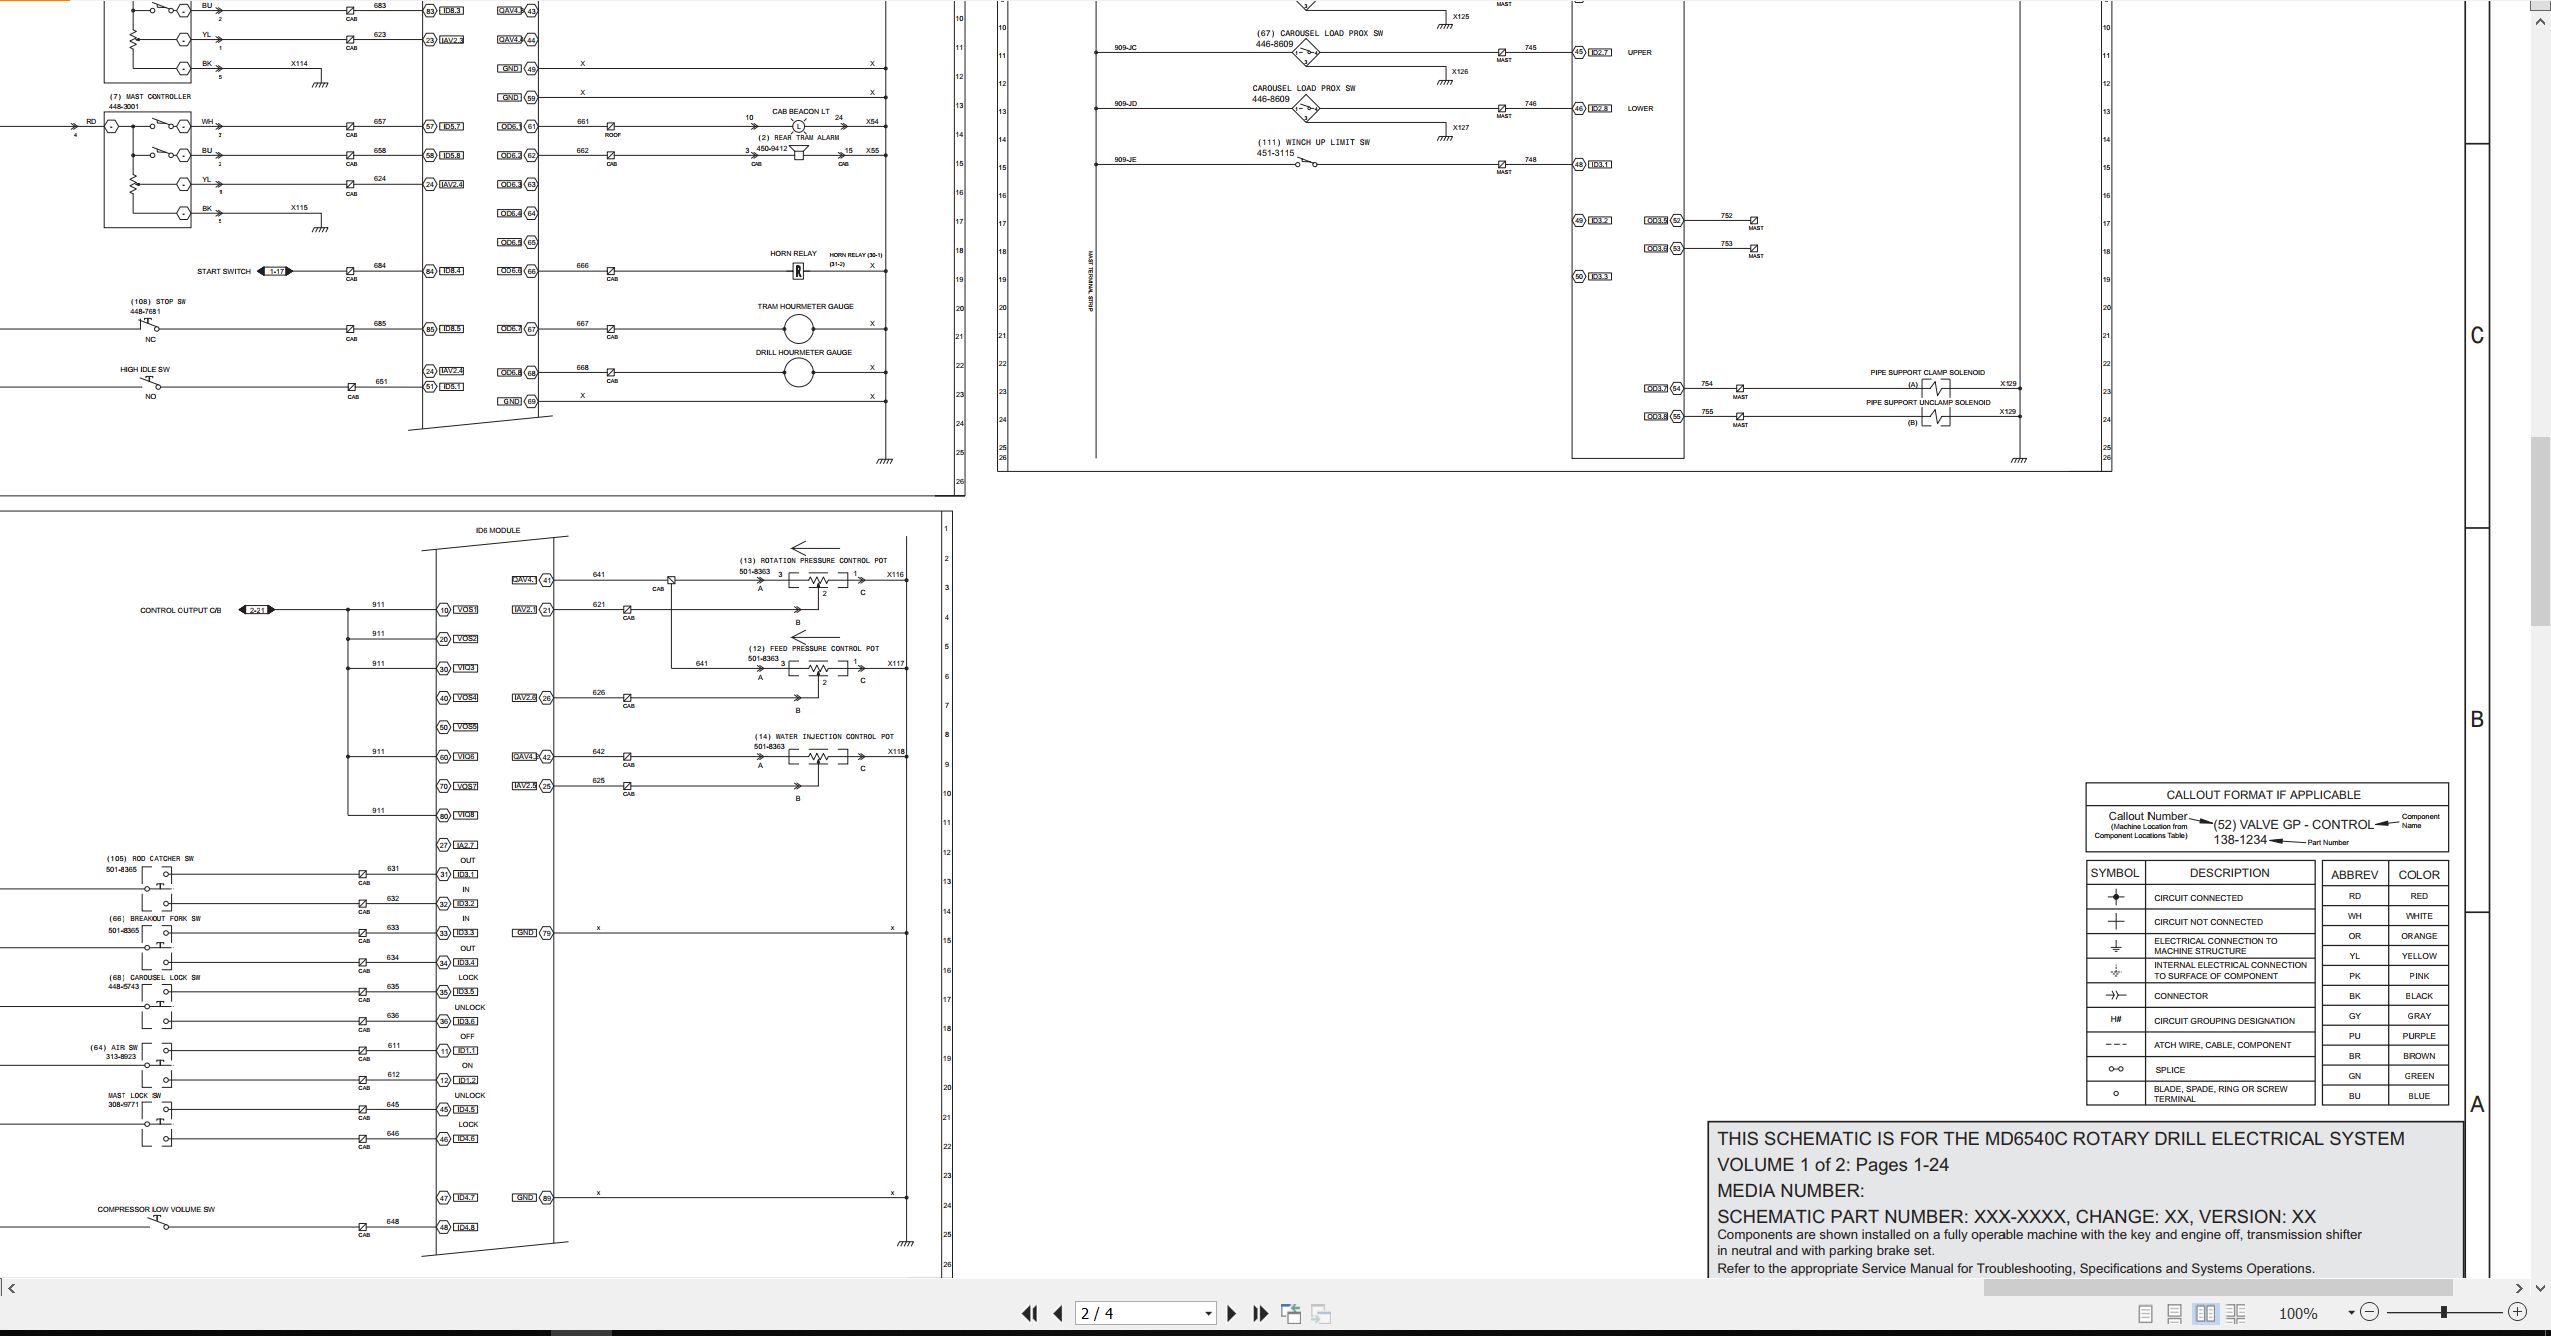Jump to the last page
Image resolution: width=2551 pixels, height=1336 pixels.
[x=1261, y=1313]
